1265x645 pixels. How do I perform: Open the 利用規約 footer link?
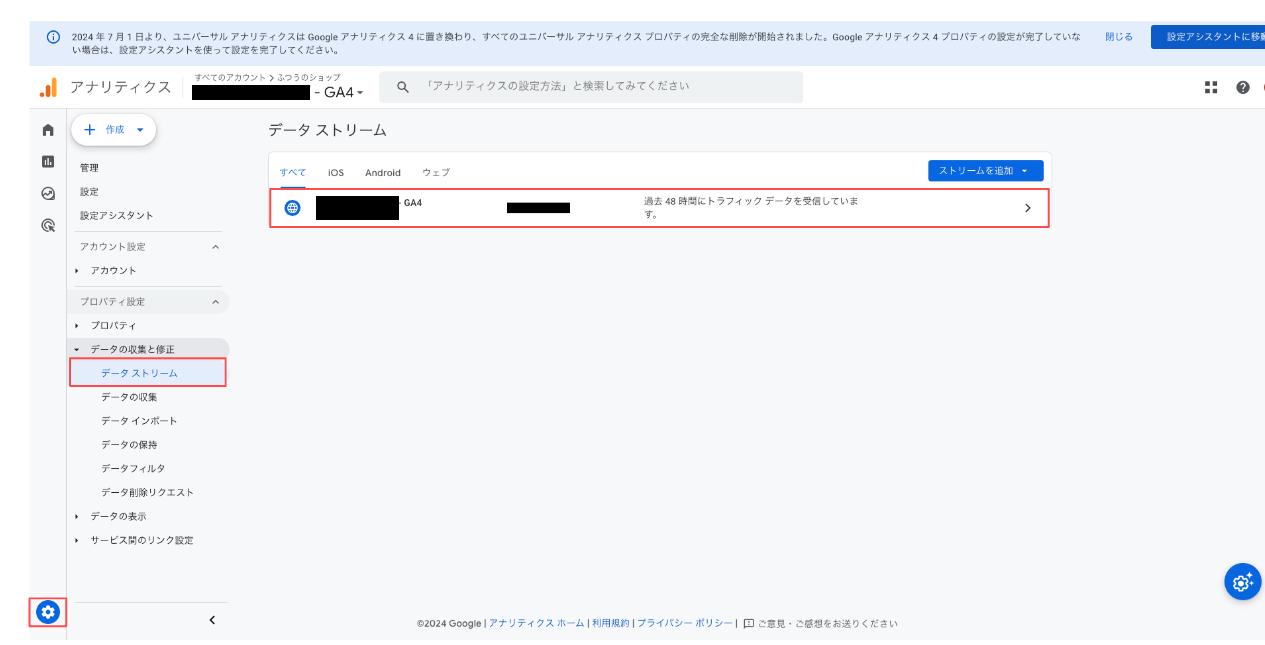coord(611,623)
